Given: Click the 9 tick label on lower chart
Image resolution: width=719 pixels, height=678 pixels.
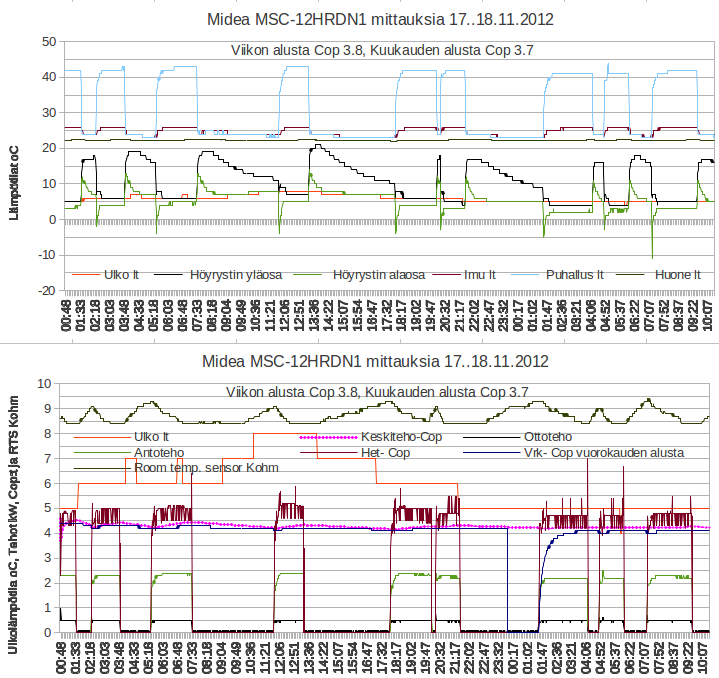Looking at the screenshot, I should 48,408.
